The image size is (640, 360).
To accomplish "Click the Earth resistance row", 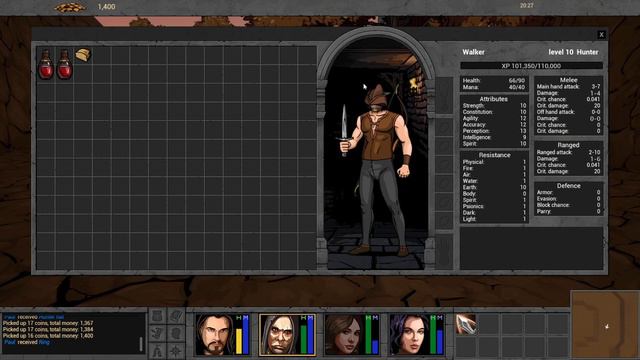I will click(x=494, y=187).
